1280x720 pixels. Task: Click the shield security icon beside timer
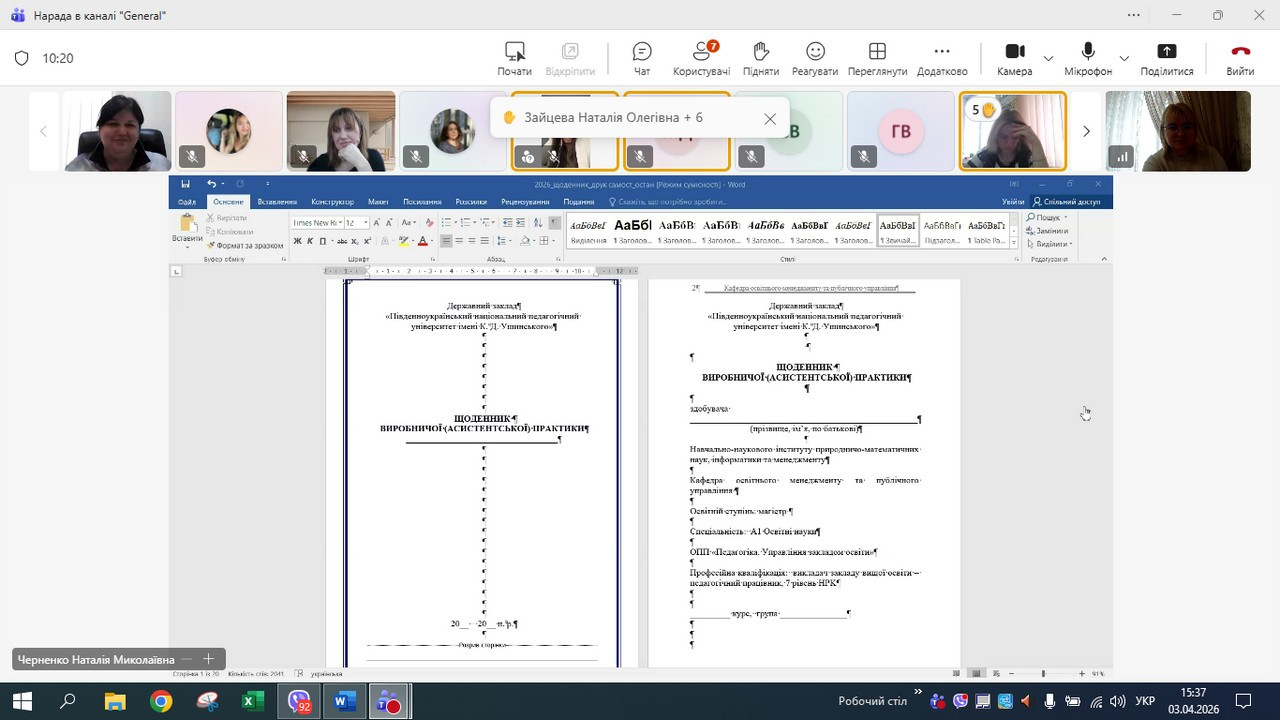pos(21,58)
